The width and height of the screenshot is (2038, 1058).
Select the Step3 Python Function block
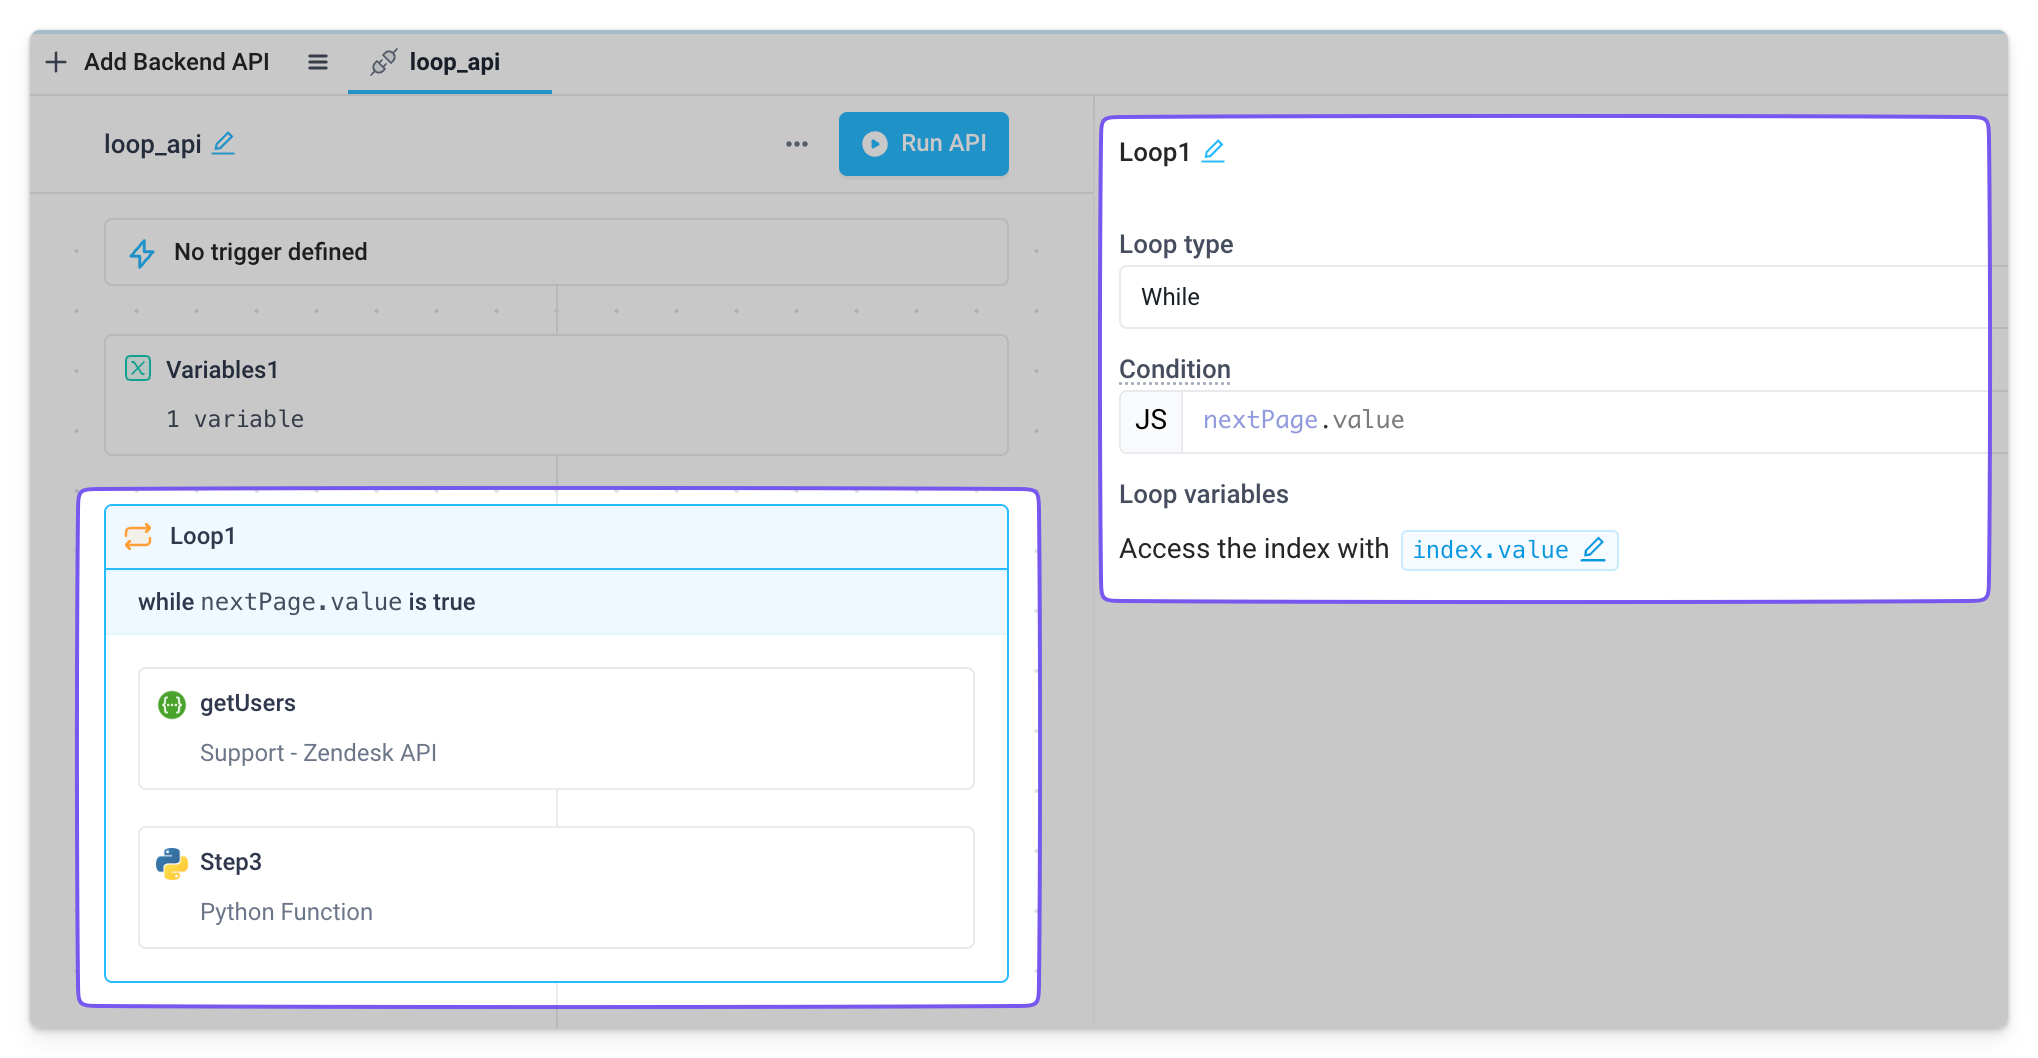click(x=556, y=887)
